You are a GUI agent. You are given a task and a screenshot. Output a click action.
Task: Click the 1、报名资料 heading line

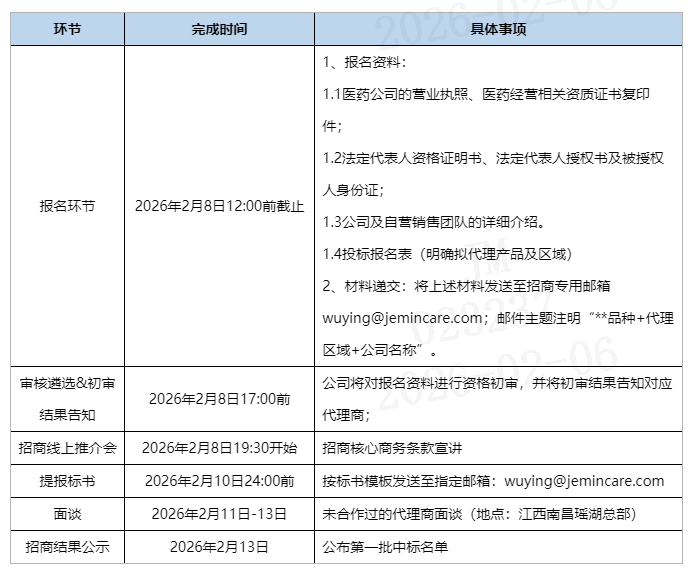pos(365,63)
